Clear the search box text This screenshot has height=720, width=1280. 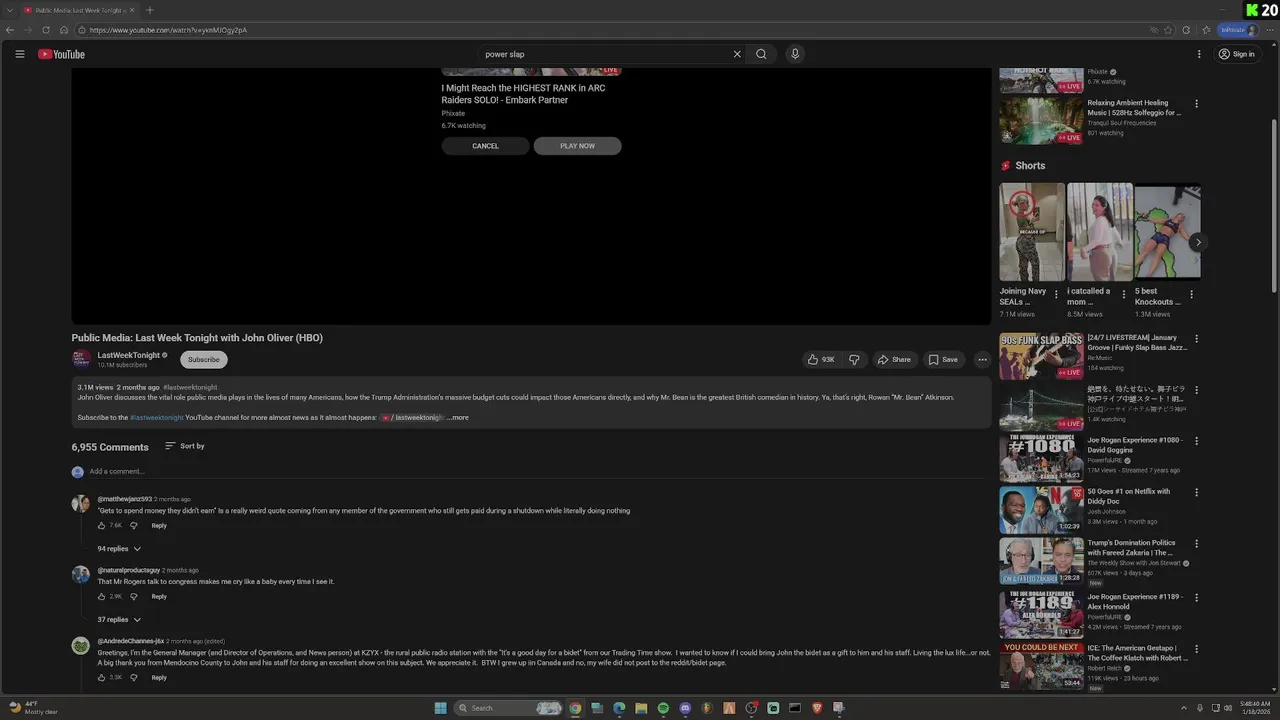pos(737,54)
